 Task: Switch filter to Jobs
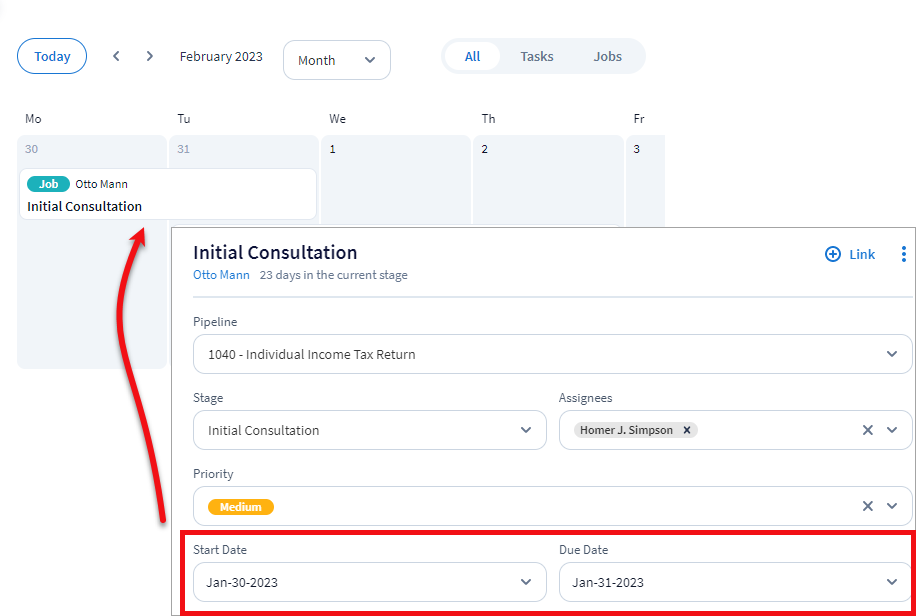click(x=608, y=56)
